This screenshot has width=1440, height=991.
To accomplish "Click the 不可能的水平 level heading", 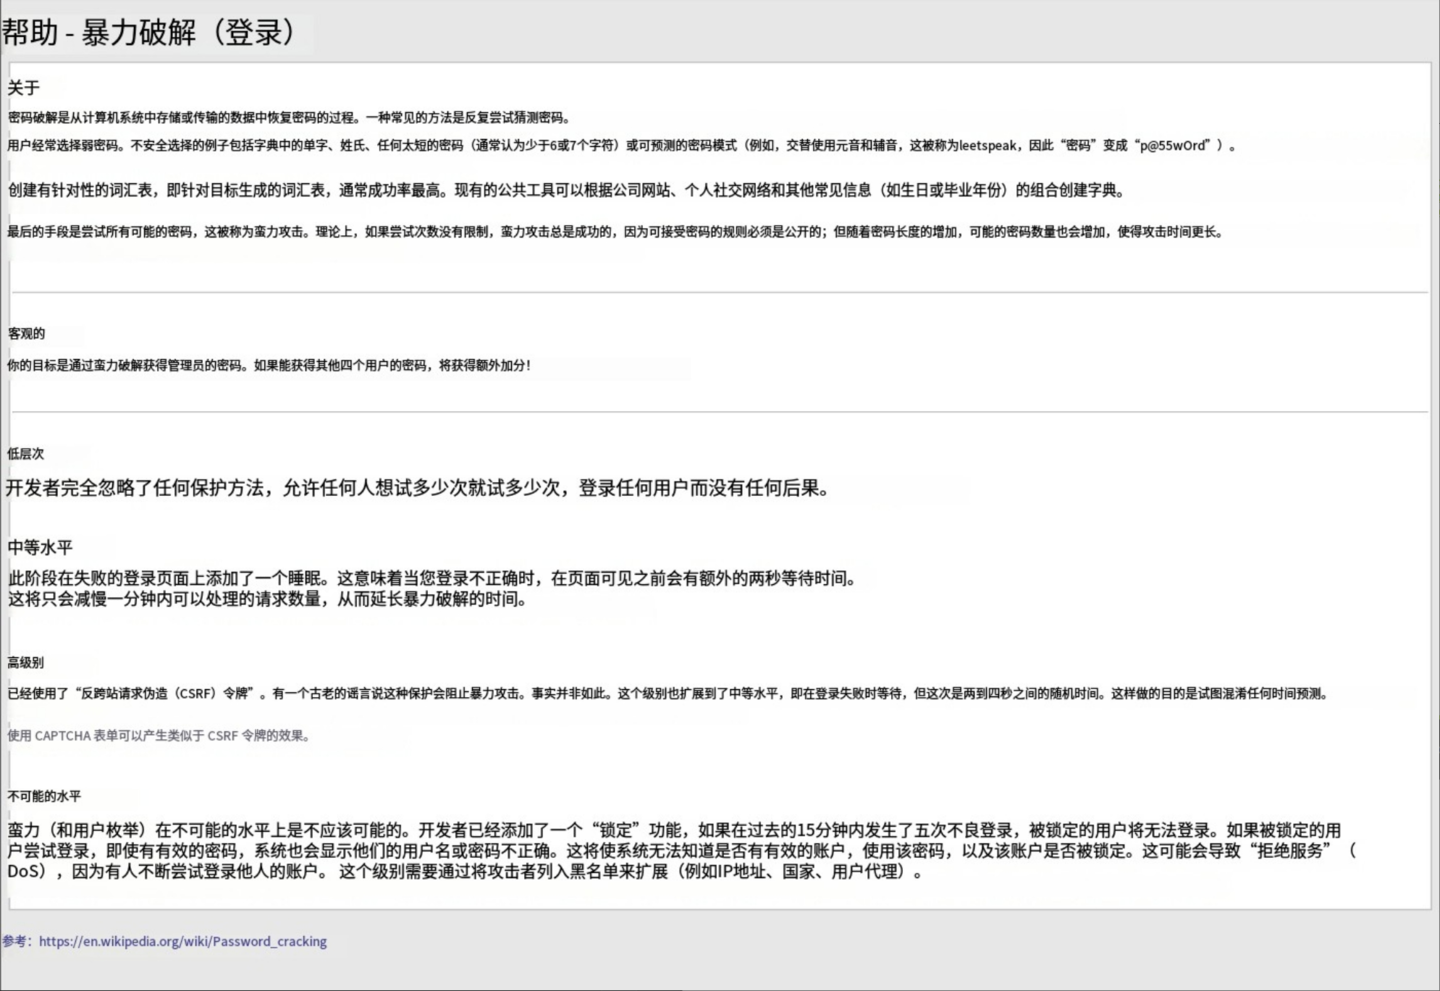I will [44, 797].
